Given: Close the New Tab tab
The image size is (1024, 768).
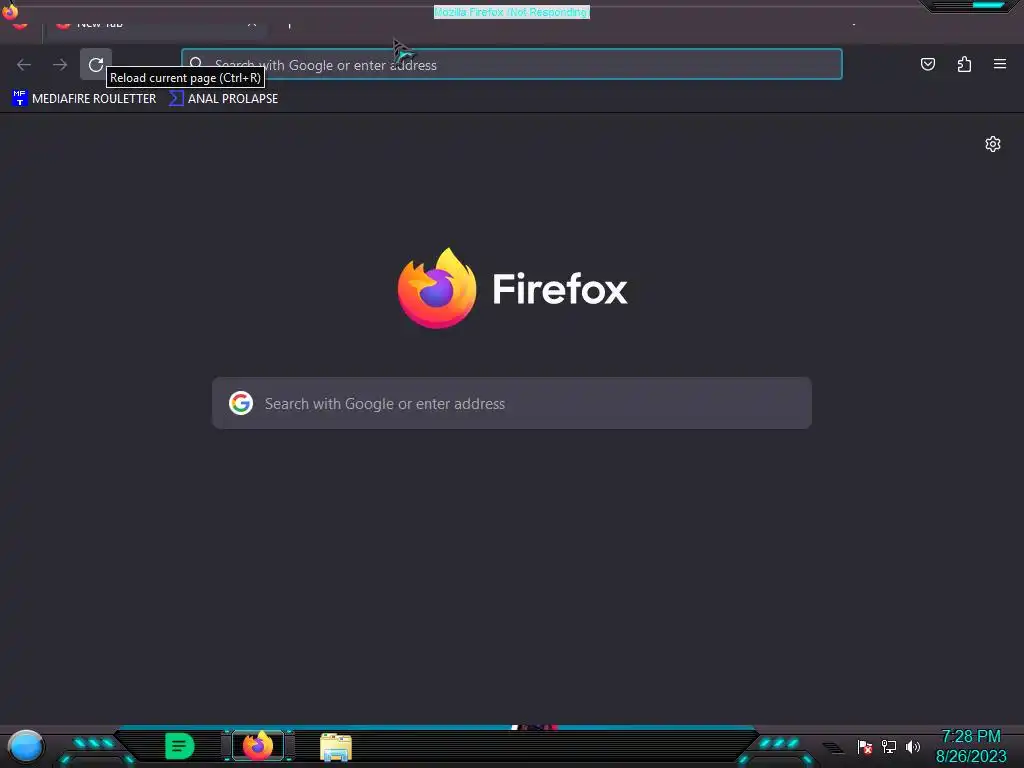Looking at the screenshot, I should click(x=252, y=25).
